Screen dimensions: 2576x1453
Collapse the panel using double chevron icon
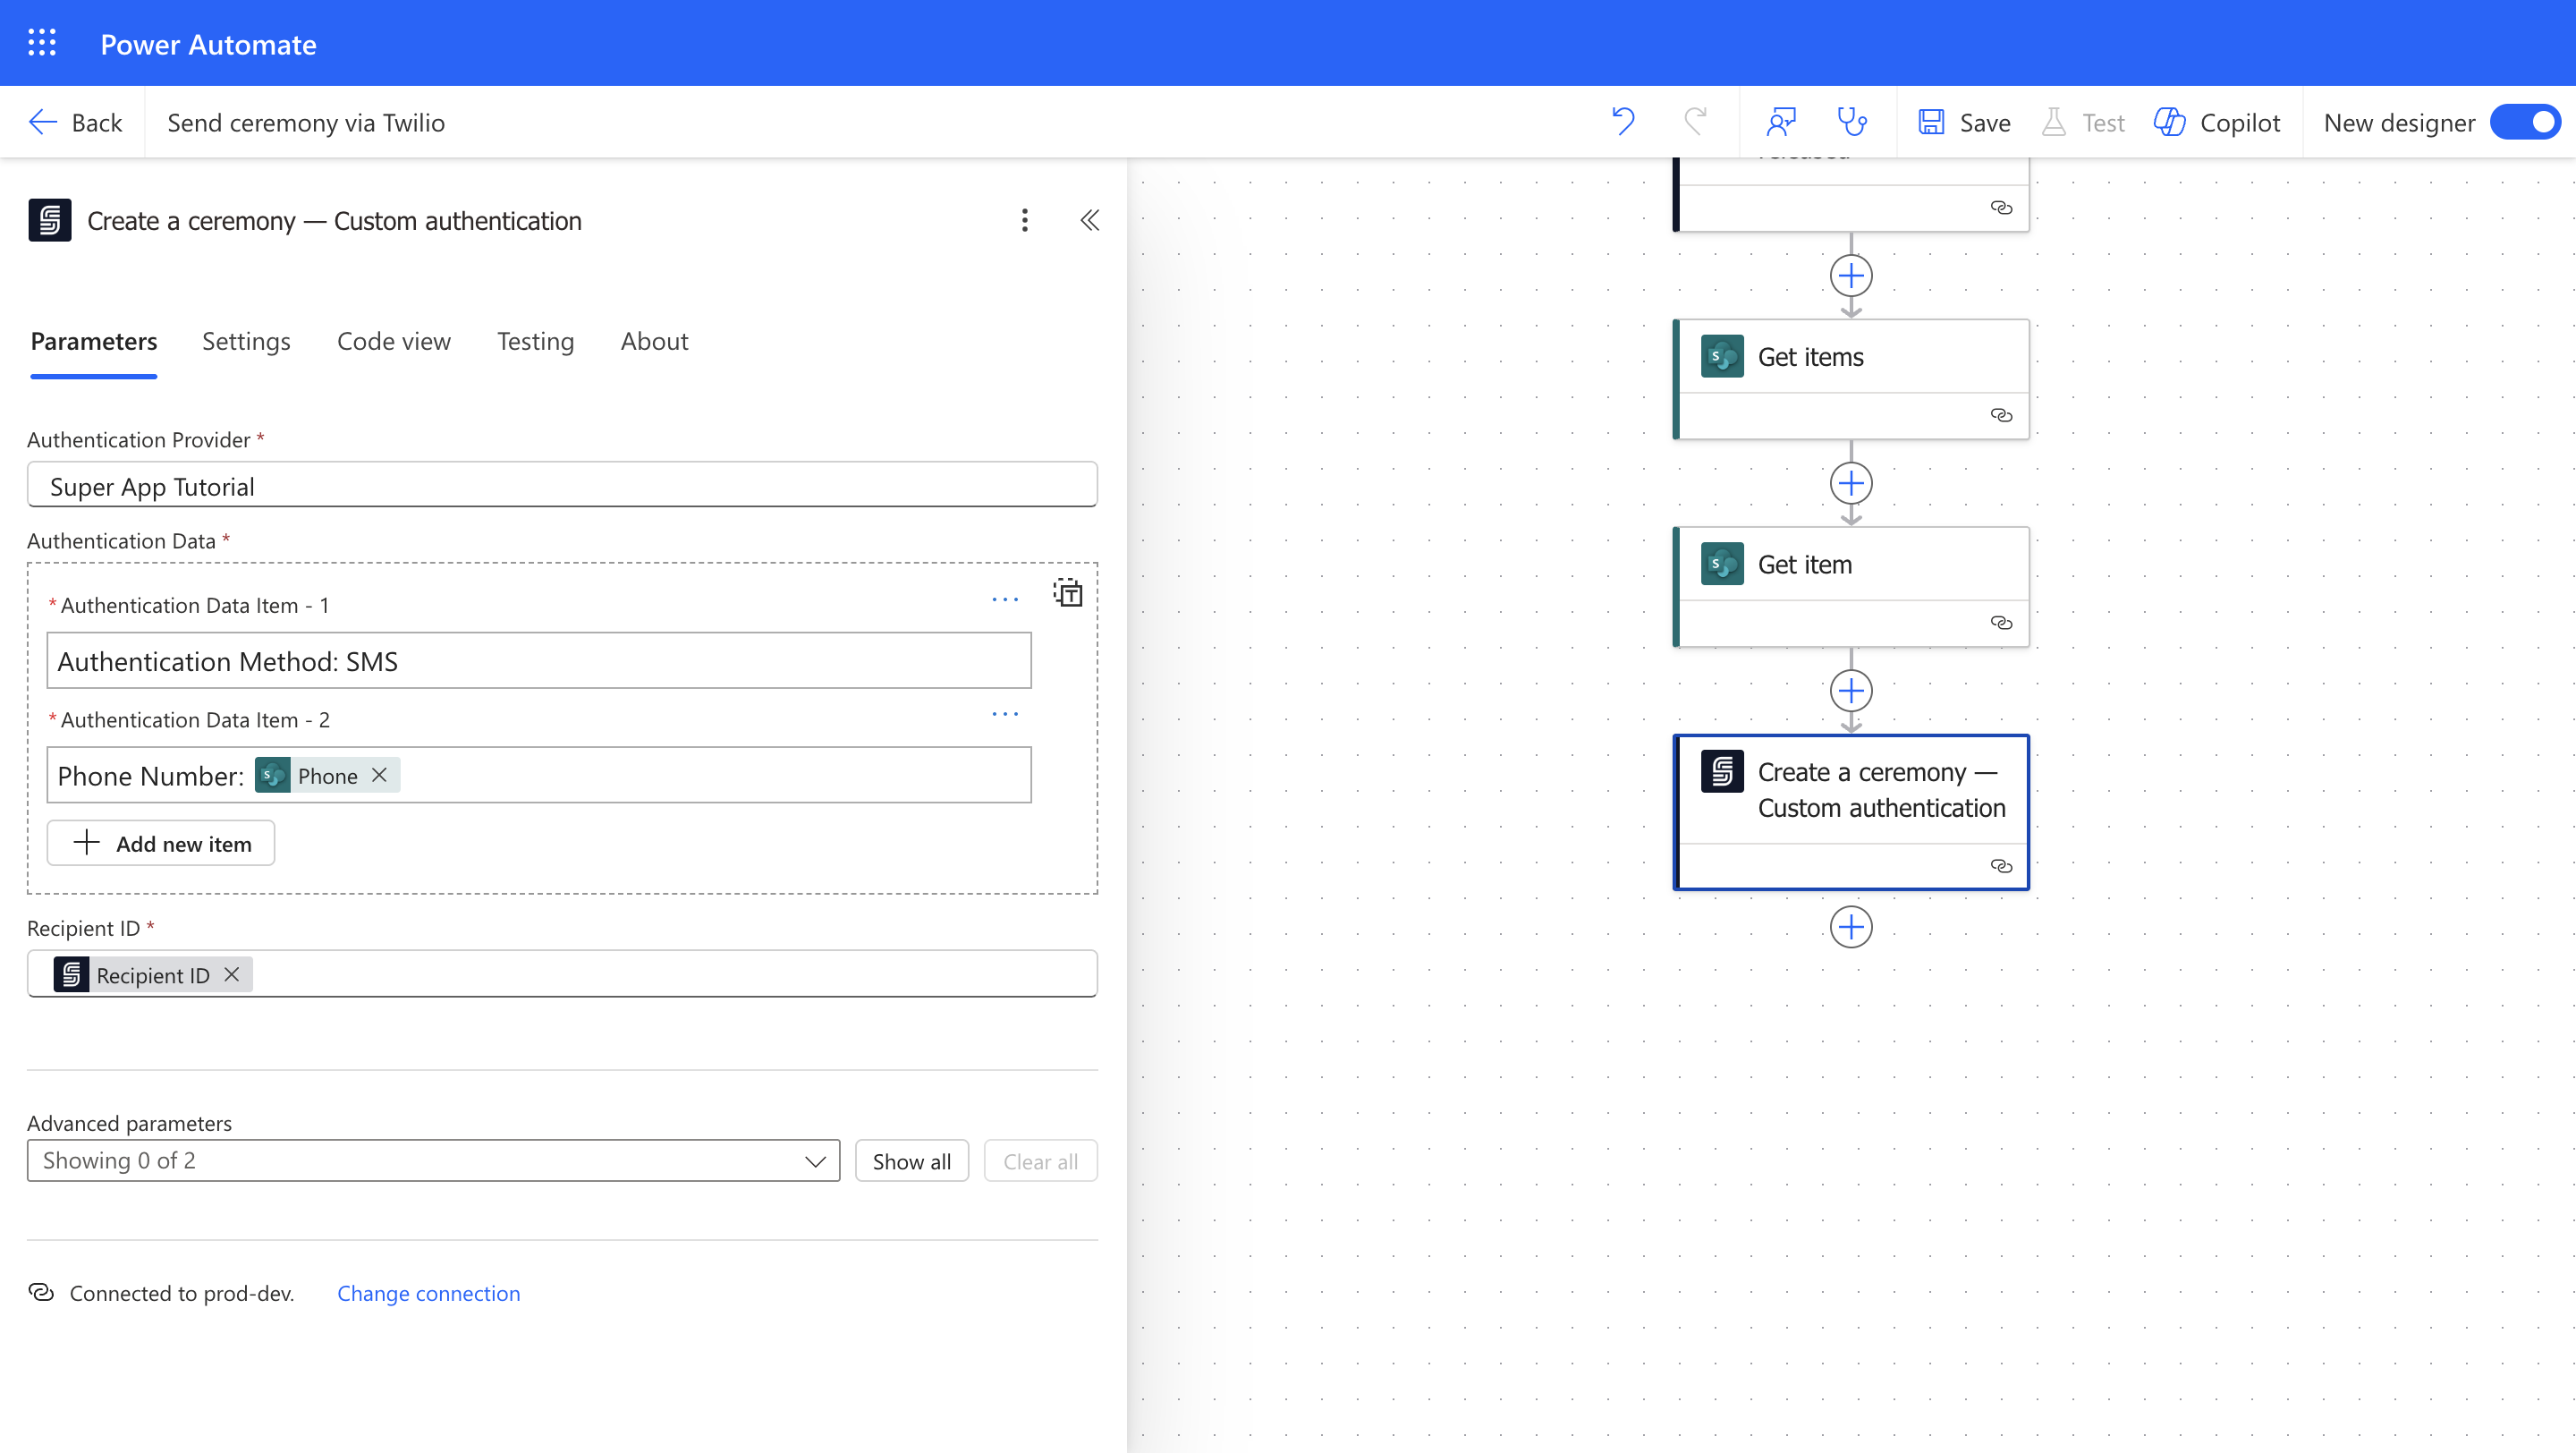click(1089, 220)
